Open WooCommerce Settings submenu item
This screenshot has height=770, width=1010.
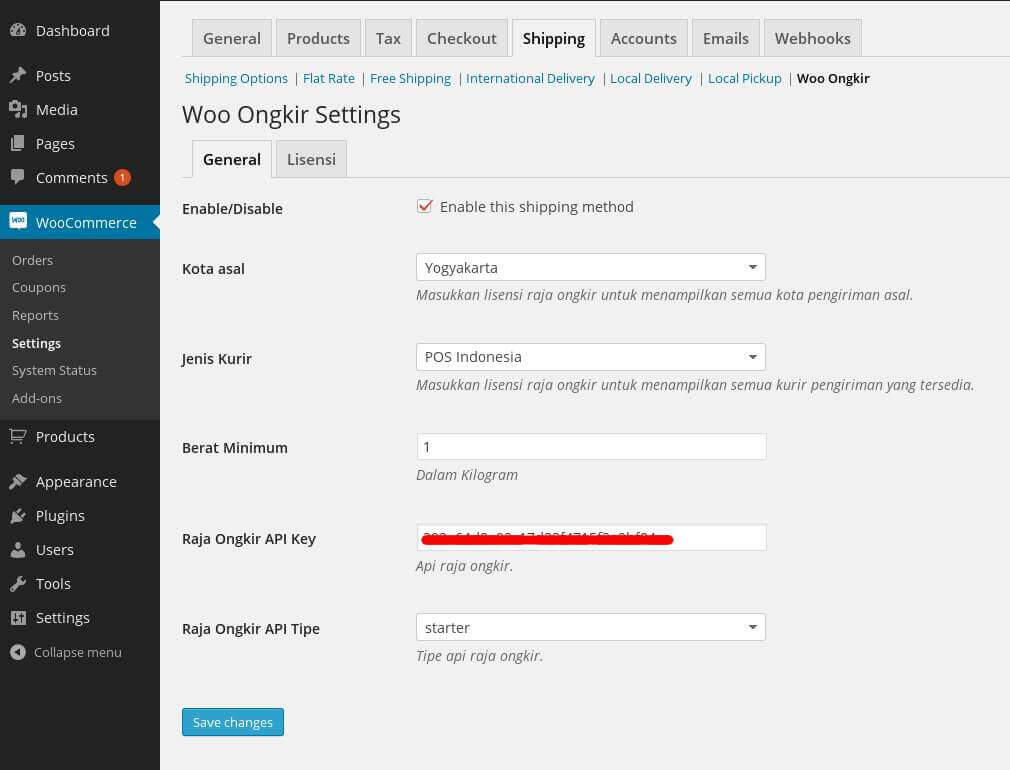[x=36, y=343]
